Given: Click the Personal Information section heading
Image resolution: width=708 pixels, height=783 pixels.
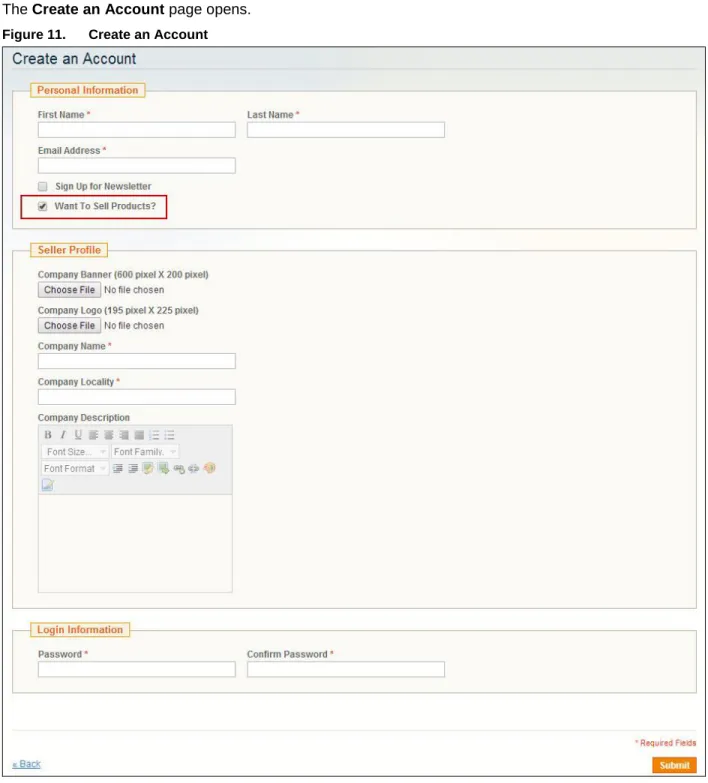Looking at the screenshot, I should coord(87,90).
